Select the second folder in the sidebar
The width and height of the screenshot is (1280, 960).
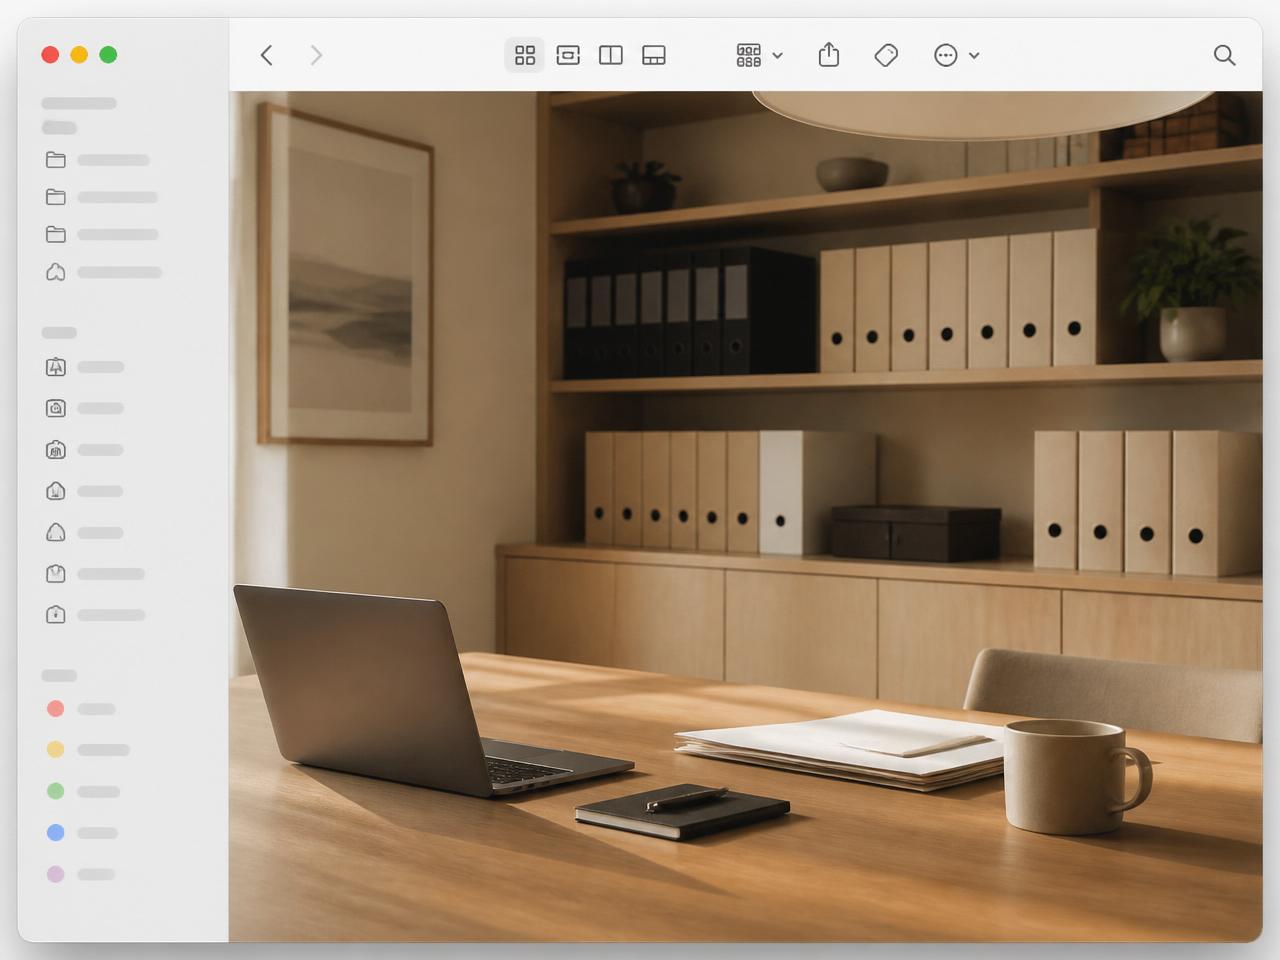pyautogui.click(x=101, y=197)
